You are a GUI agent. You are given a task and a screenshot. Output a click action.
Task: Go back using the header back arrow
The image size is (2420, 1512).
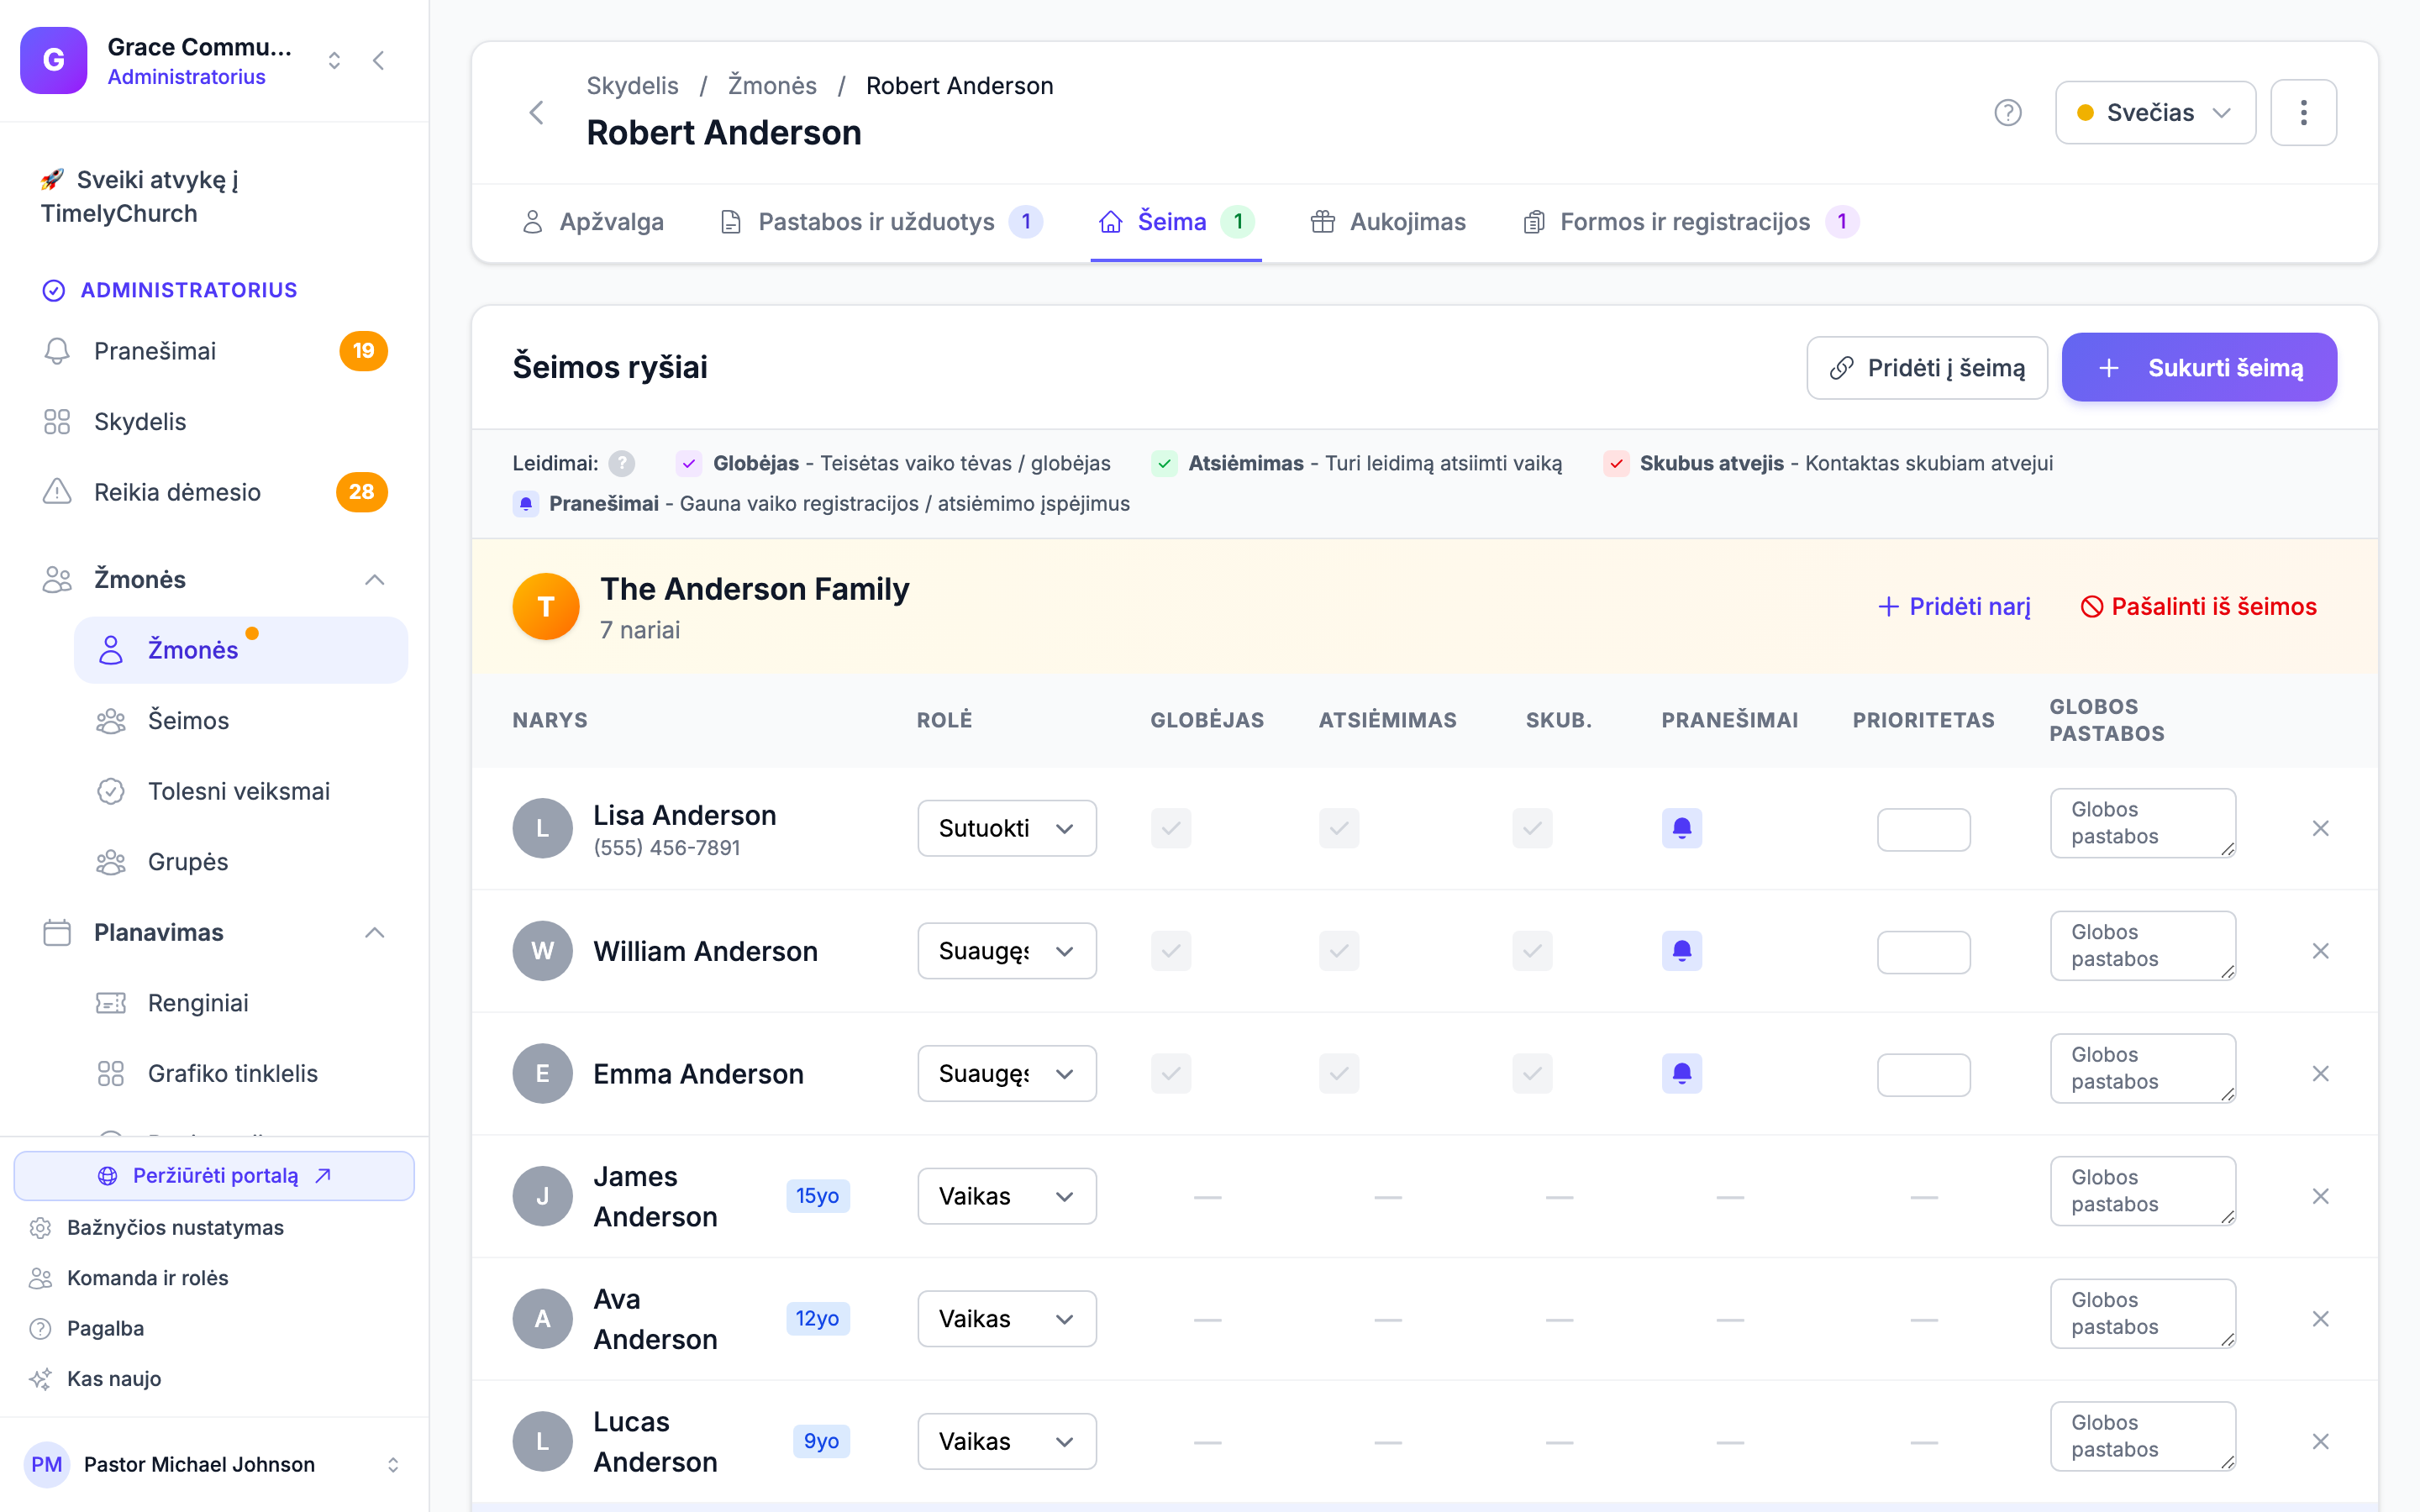coord(537,113)
